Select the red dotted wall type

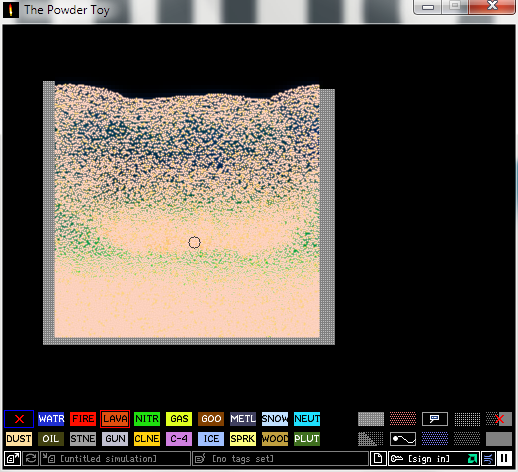[x=403, y=419]
